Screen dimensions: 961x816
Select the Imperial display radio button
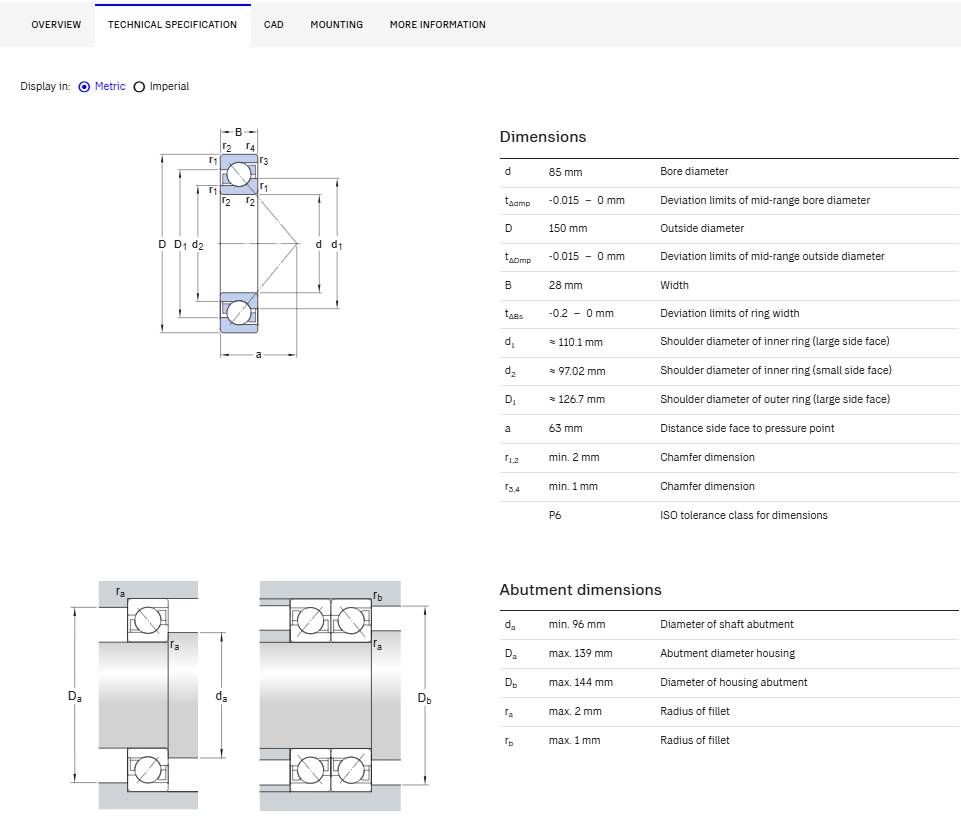point(139,87)
